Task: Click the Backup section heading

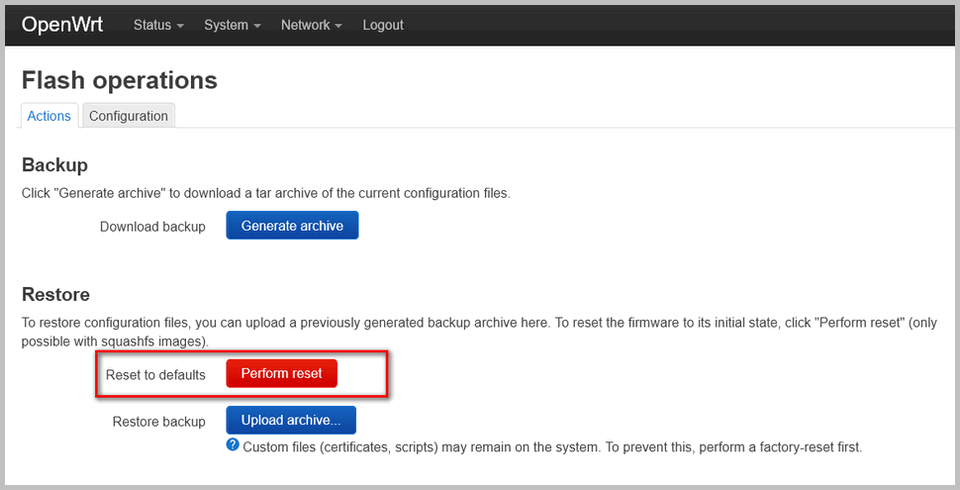Action: click(55, 165)
